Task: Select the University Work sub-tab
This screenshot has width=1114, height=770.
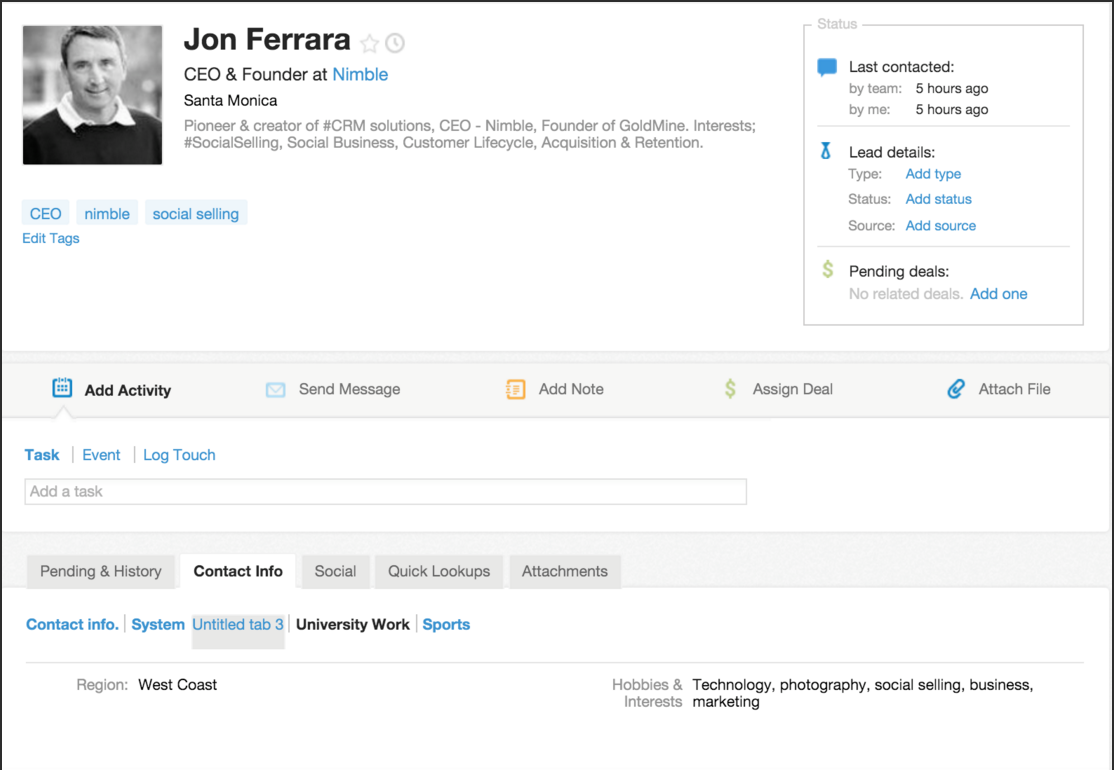Action: click(x=353, y=624)
